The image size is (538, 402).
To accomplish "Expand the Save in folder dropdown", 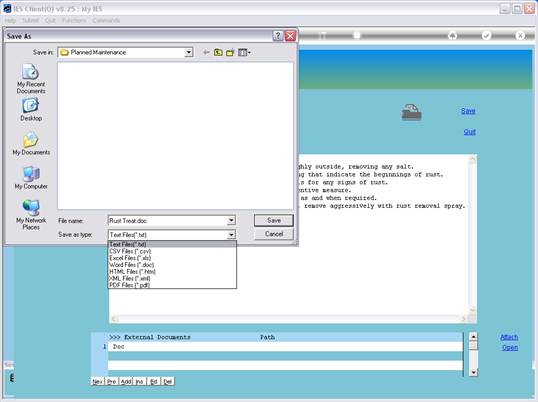I will [x=188, y=52].
